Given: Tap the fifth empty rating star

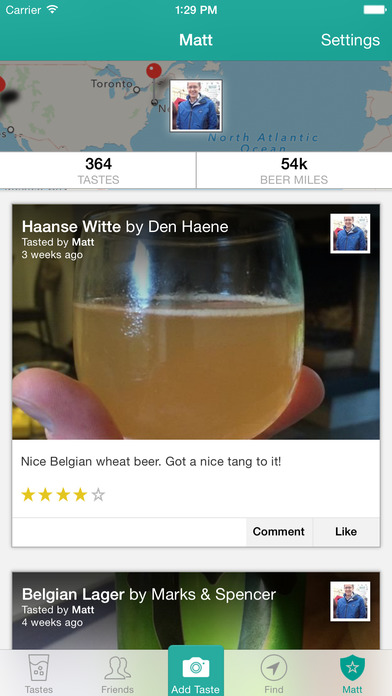Looking at the screenshot, I should pyautogui.click(x=98, y=495).
